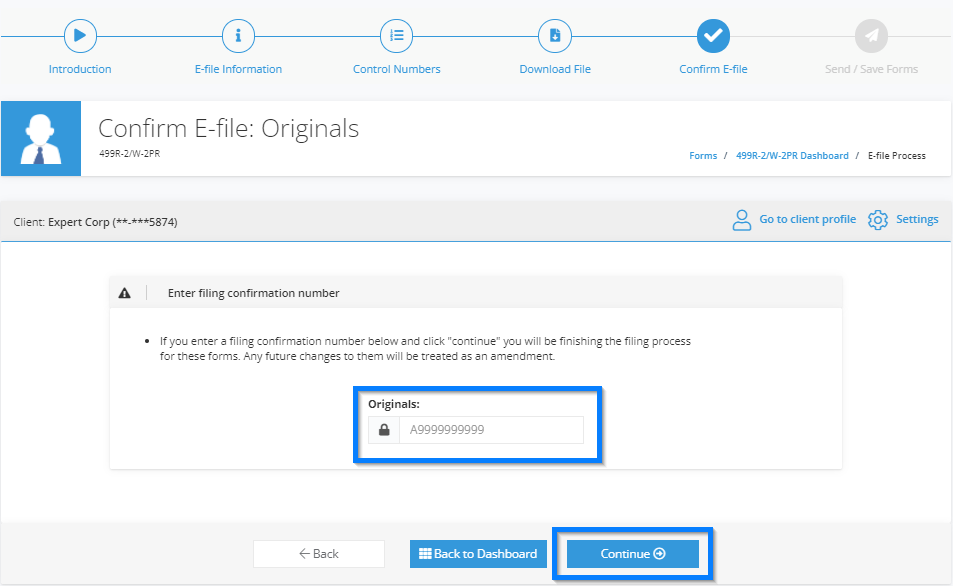Switch to the Download File step label

(x=555, y=69)
